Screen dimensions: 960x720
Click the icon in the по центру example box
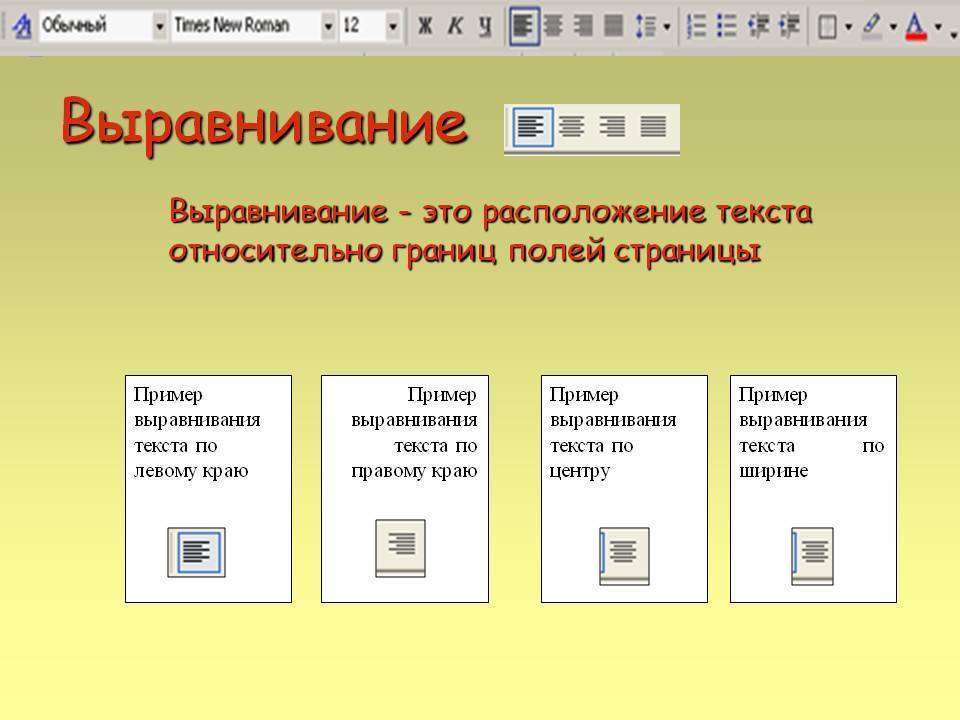pyautogui.click(x=624, y=556)
